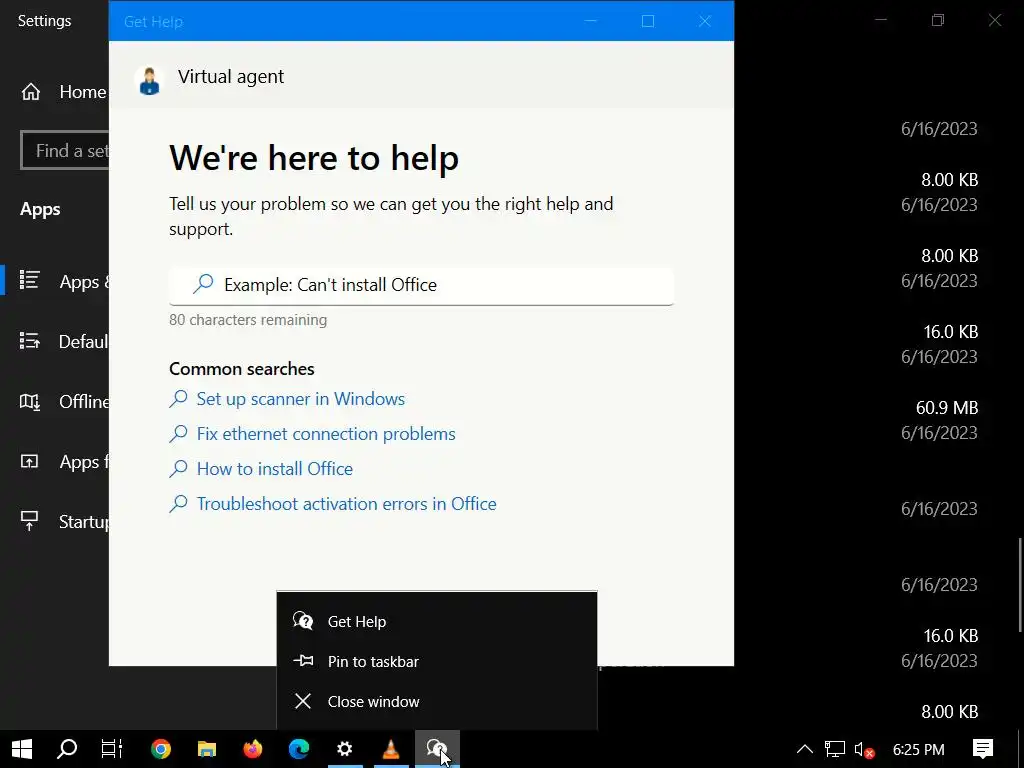Image resolution: width=1024 pixels, height=768 pixels.
Task: Open 'Set up scanner in Windows' link
Action: pos(300,399)
